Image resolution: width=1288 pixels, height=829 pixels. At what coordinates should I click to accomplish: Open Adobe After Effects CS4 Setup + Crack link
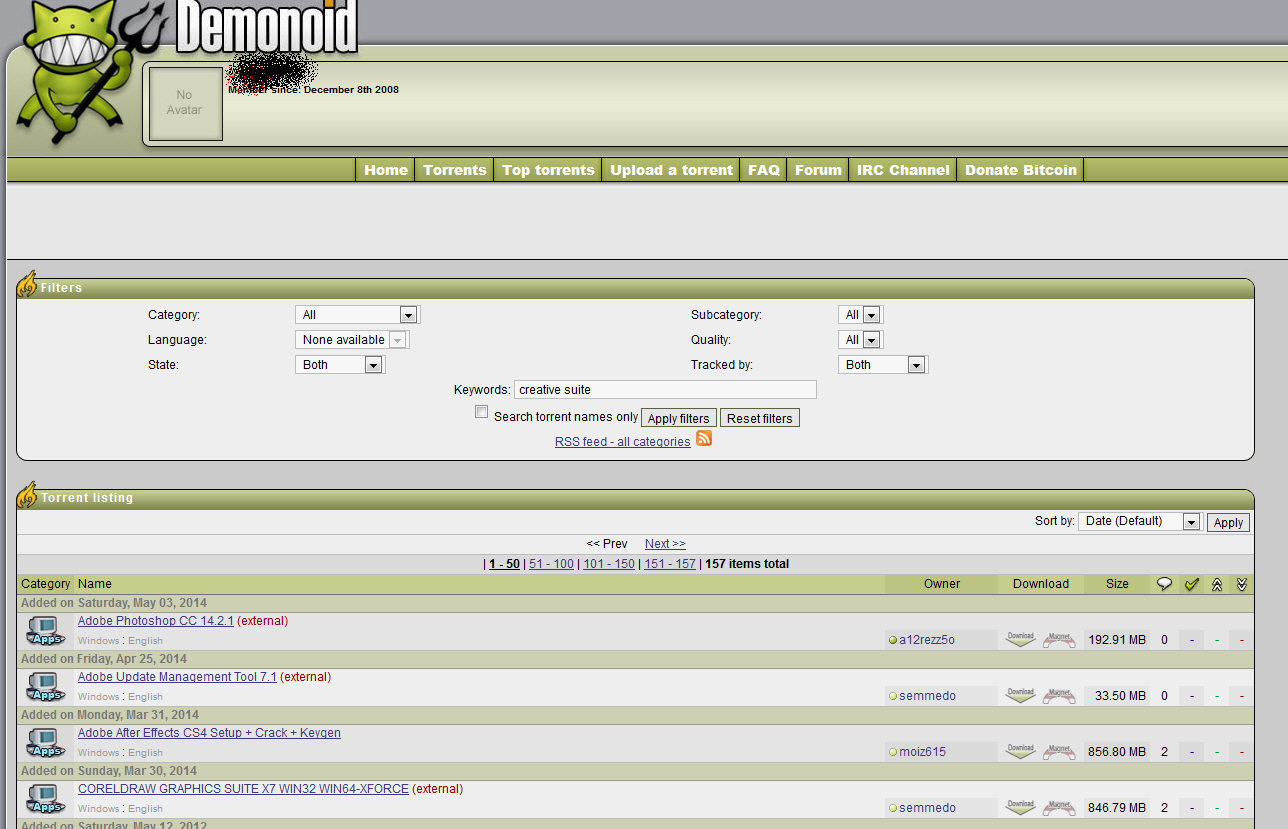pos(209,733)
